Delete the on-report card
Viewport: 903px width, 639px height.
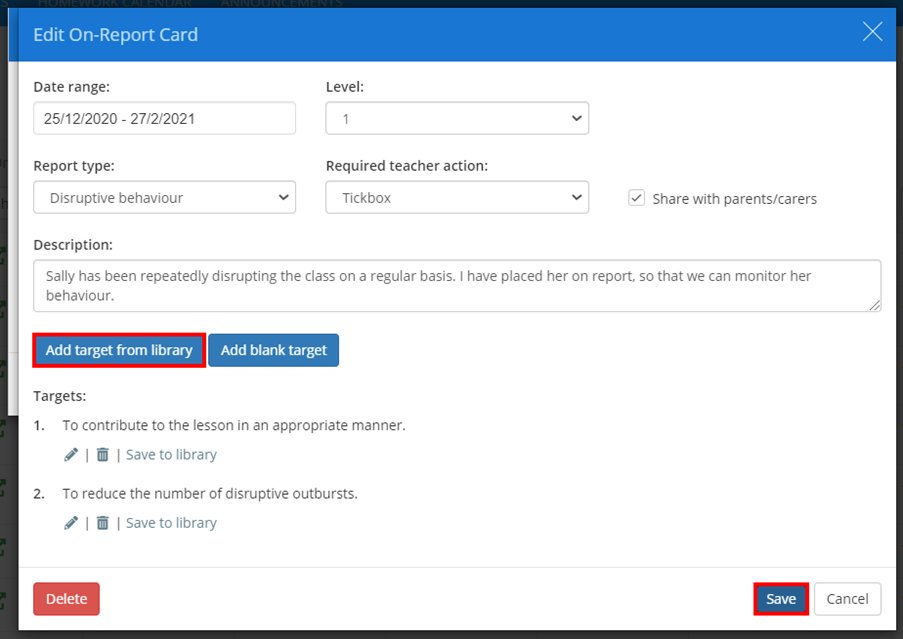(66, 598)
